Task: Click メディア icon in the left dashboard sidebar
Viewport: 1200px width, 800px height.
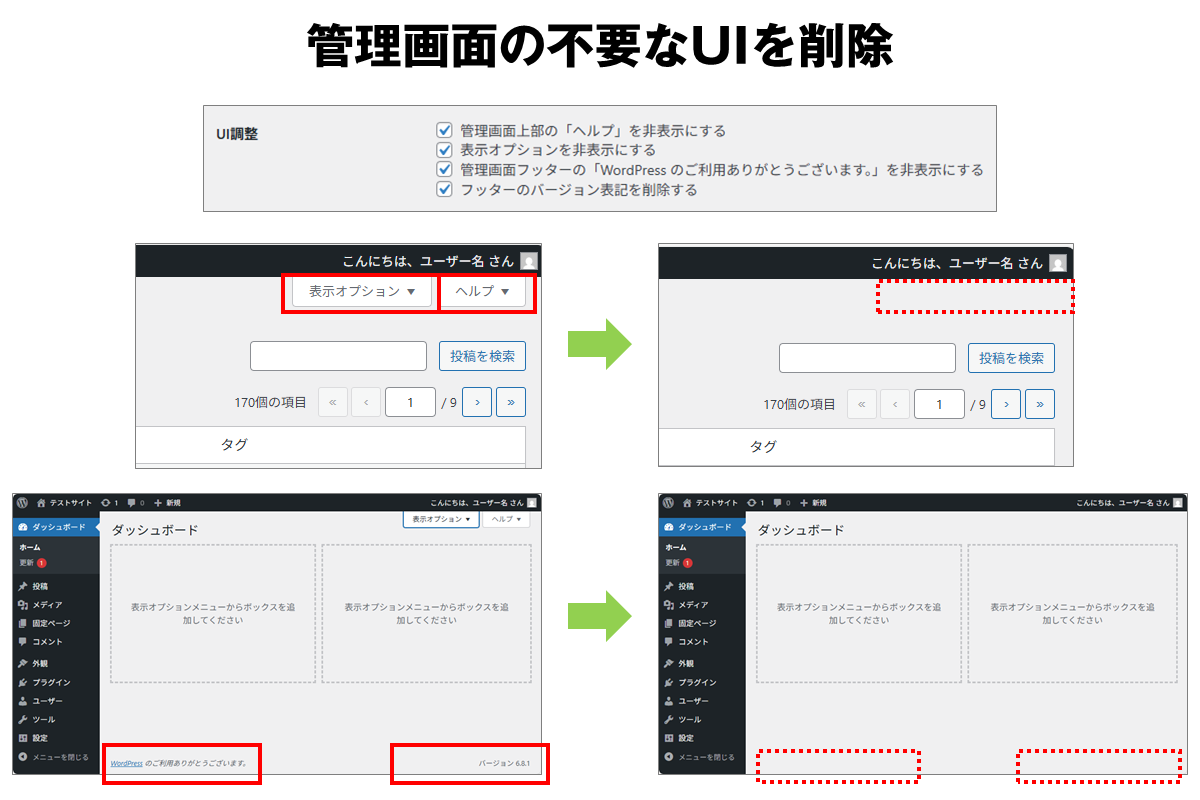Action: click(x=23, y=605)
